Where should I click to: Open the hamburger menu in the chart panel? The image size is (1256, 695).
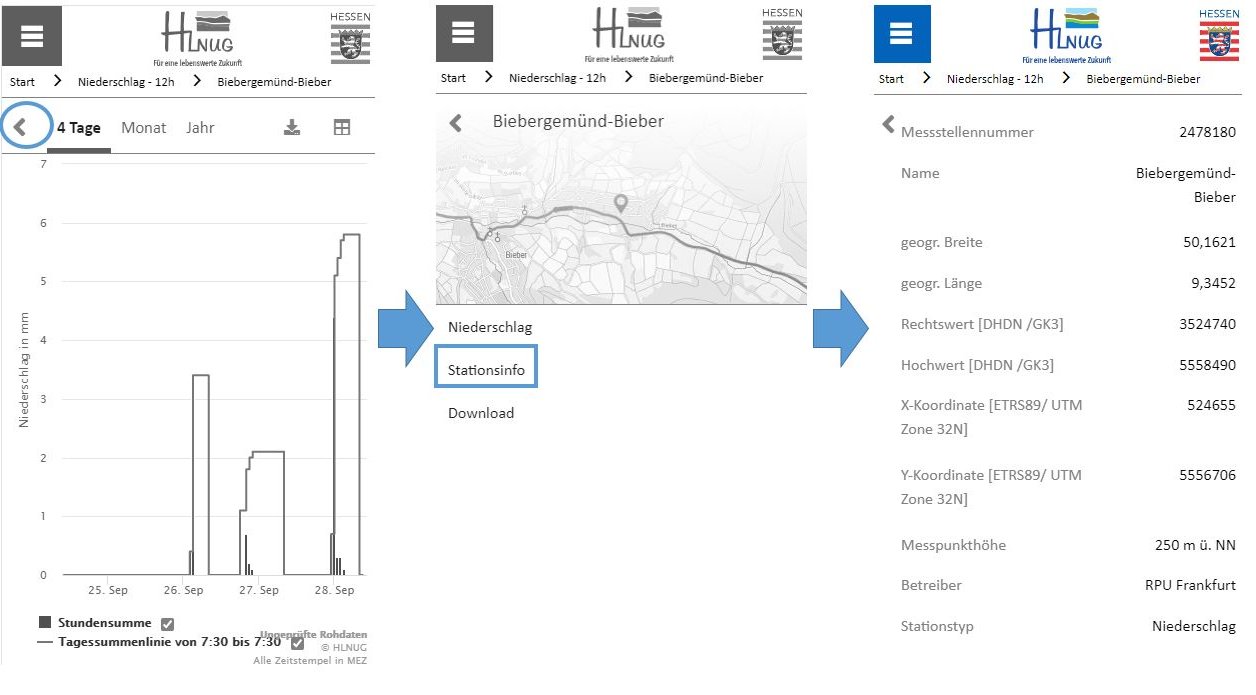point(32,36)
